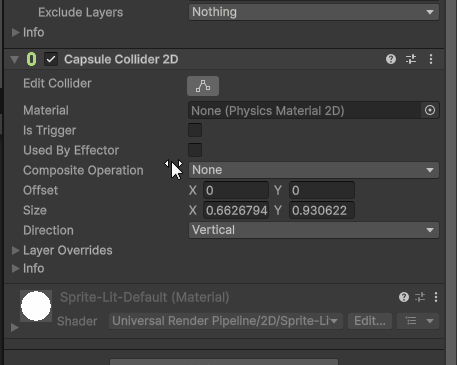Screen dimensions: 457x365
Task: Click the Shader label text
Action: (77, 321)
